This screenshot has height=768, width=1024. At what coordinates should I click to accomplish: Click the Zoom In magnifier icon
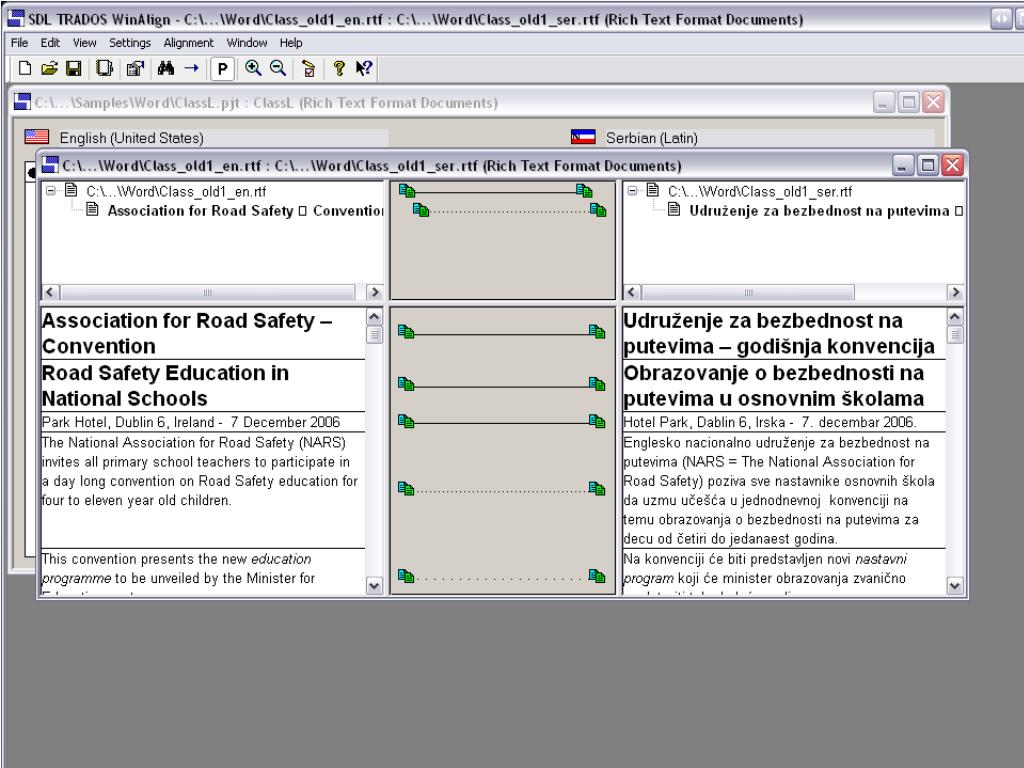pyautogui.click(x=253, y=68)
